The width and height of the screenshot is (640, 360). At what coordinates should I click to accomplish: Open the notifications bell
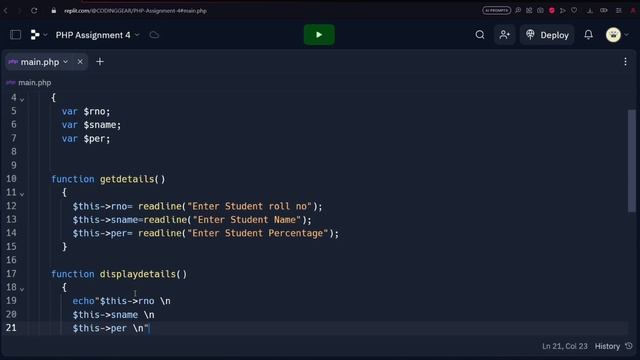(x=588, y=35)
